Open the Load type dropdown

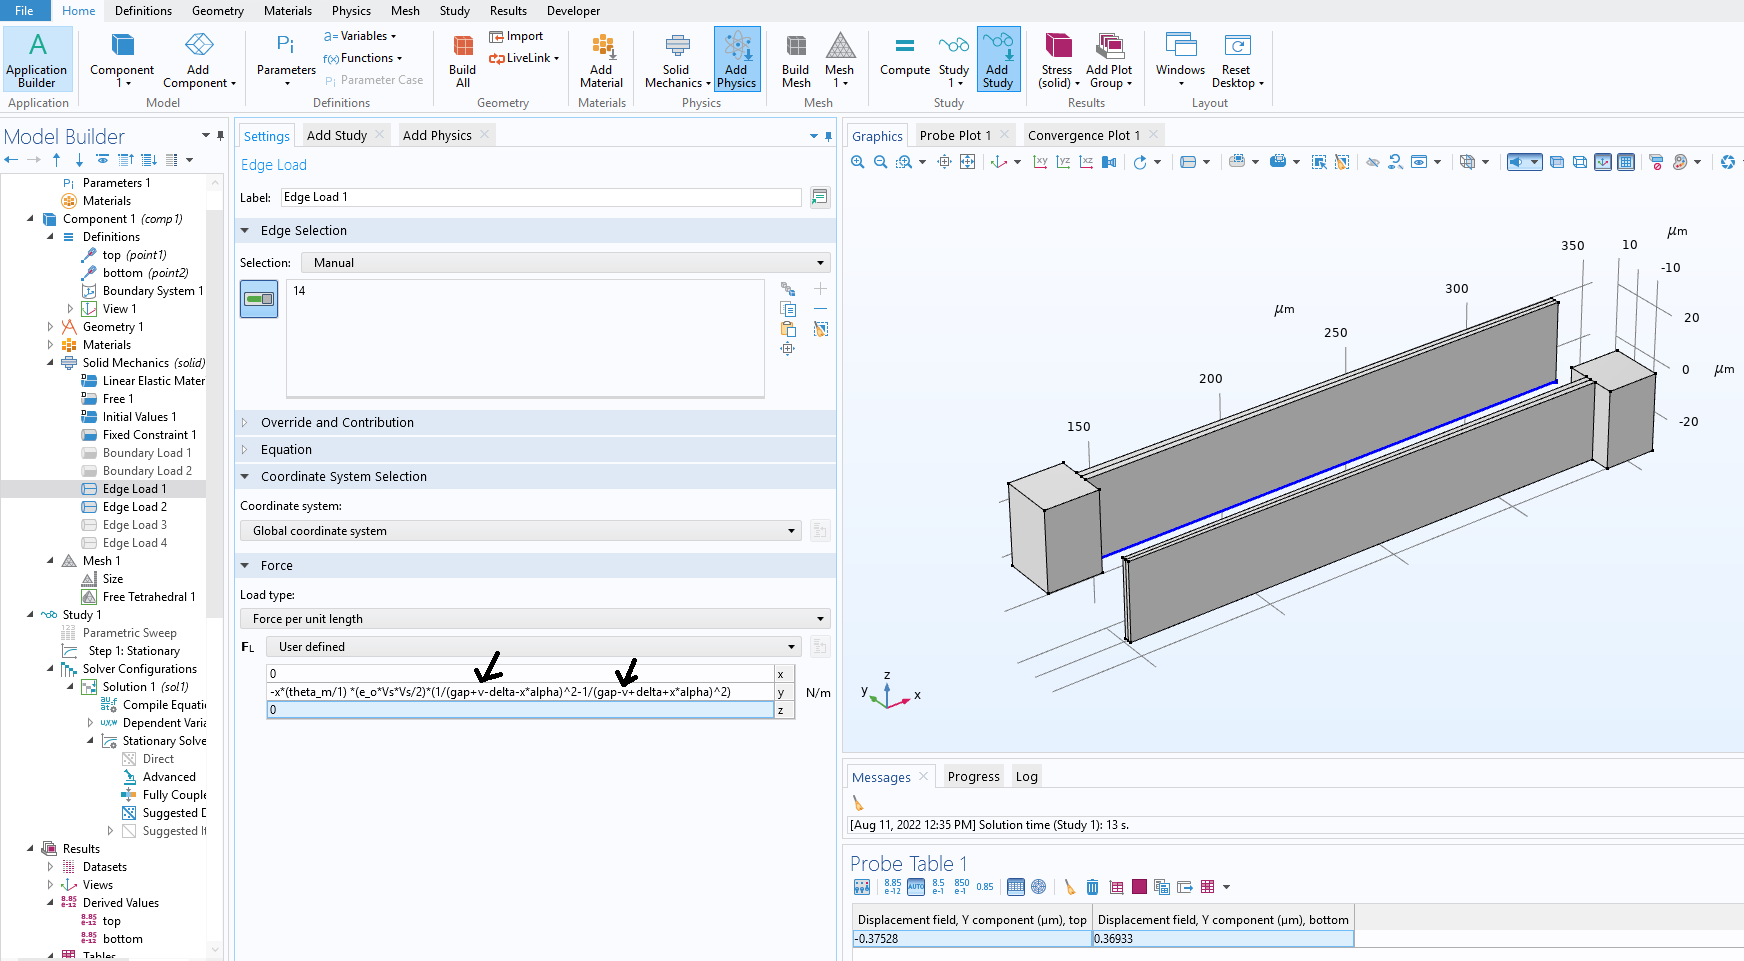tap(535, 619)
